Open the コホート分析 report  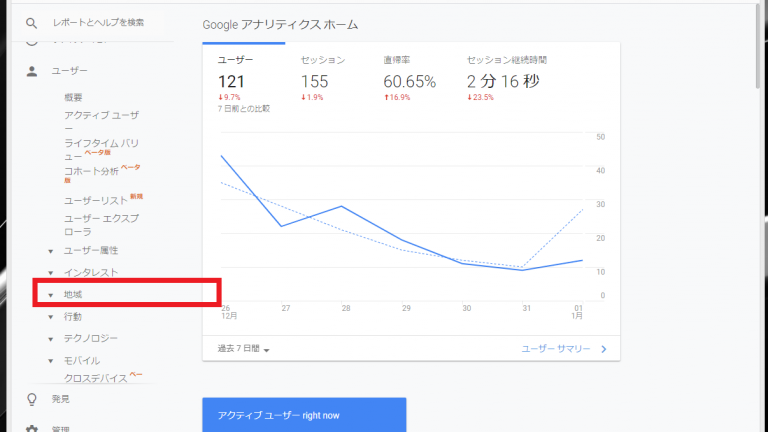102,173
